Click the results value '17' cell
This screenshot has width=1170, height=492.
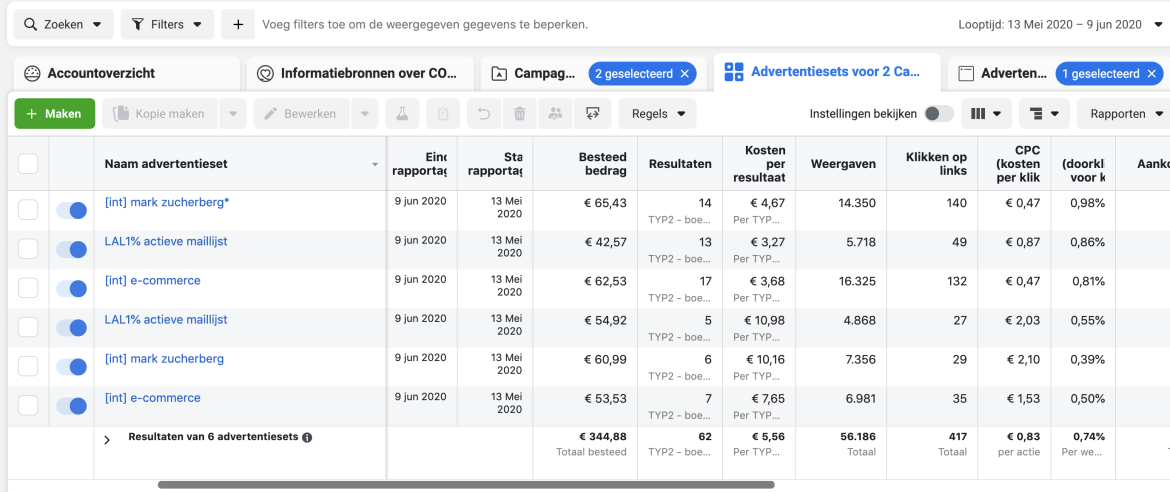[704, 281]
